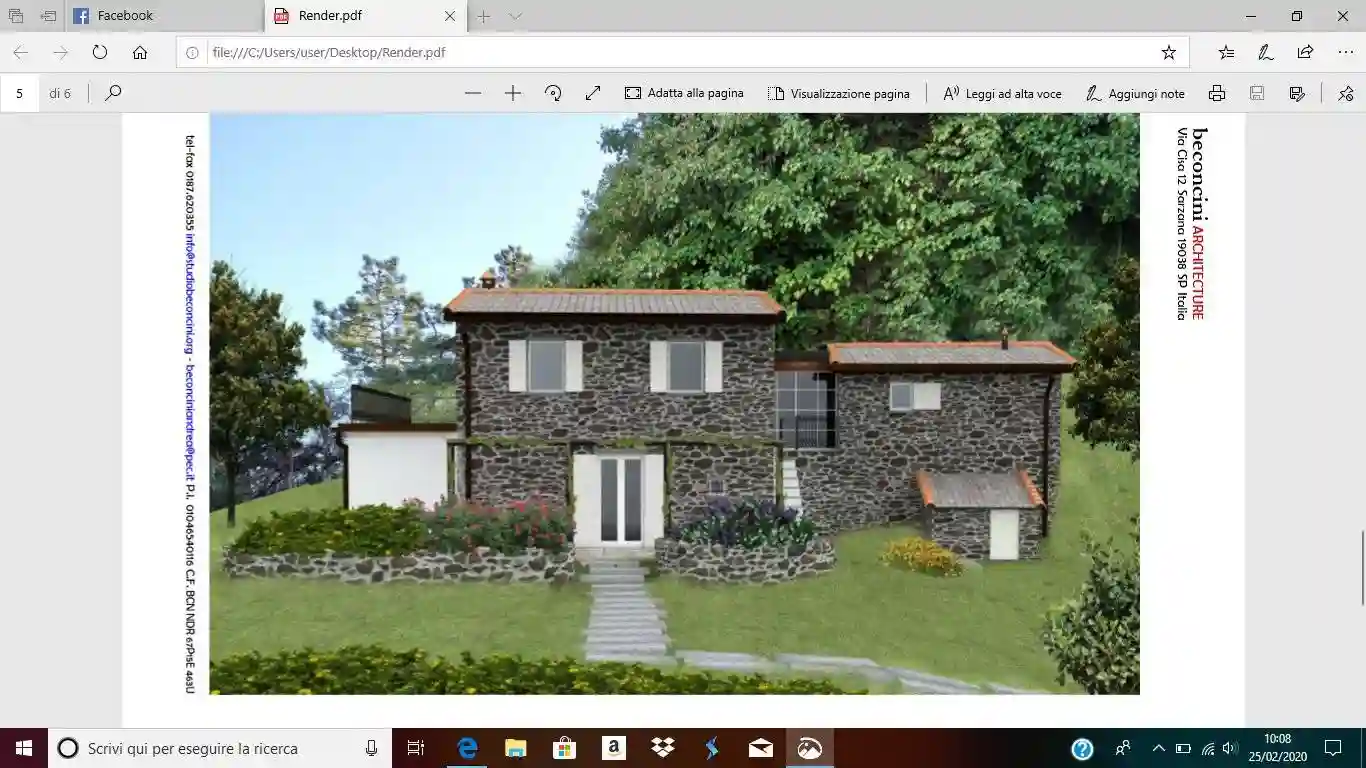Image resolution: width=1366 pixels, height=768 pixels.
Task: Click 'Aggiungi note' to annotate
Action: [1135, 93]
